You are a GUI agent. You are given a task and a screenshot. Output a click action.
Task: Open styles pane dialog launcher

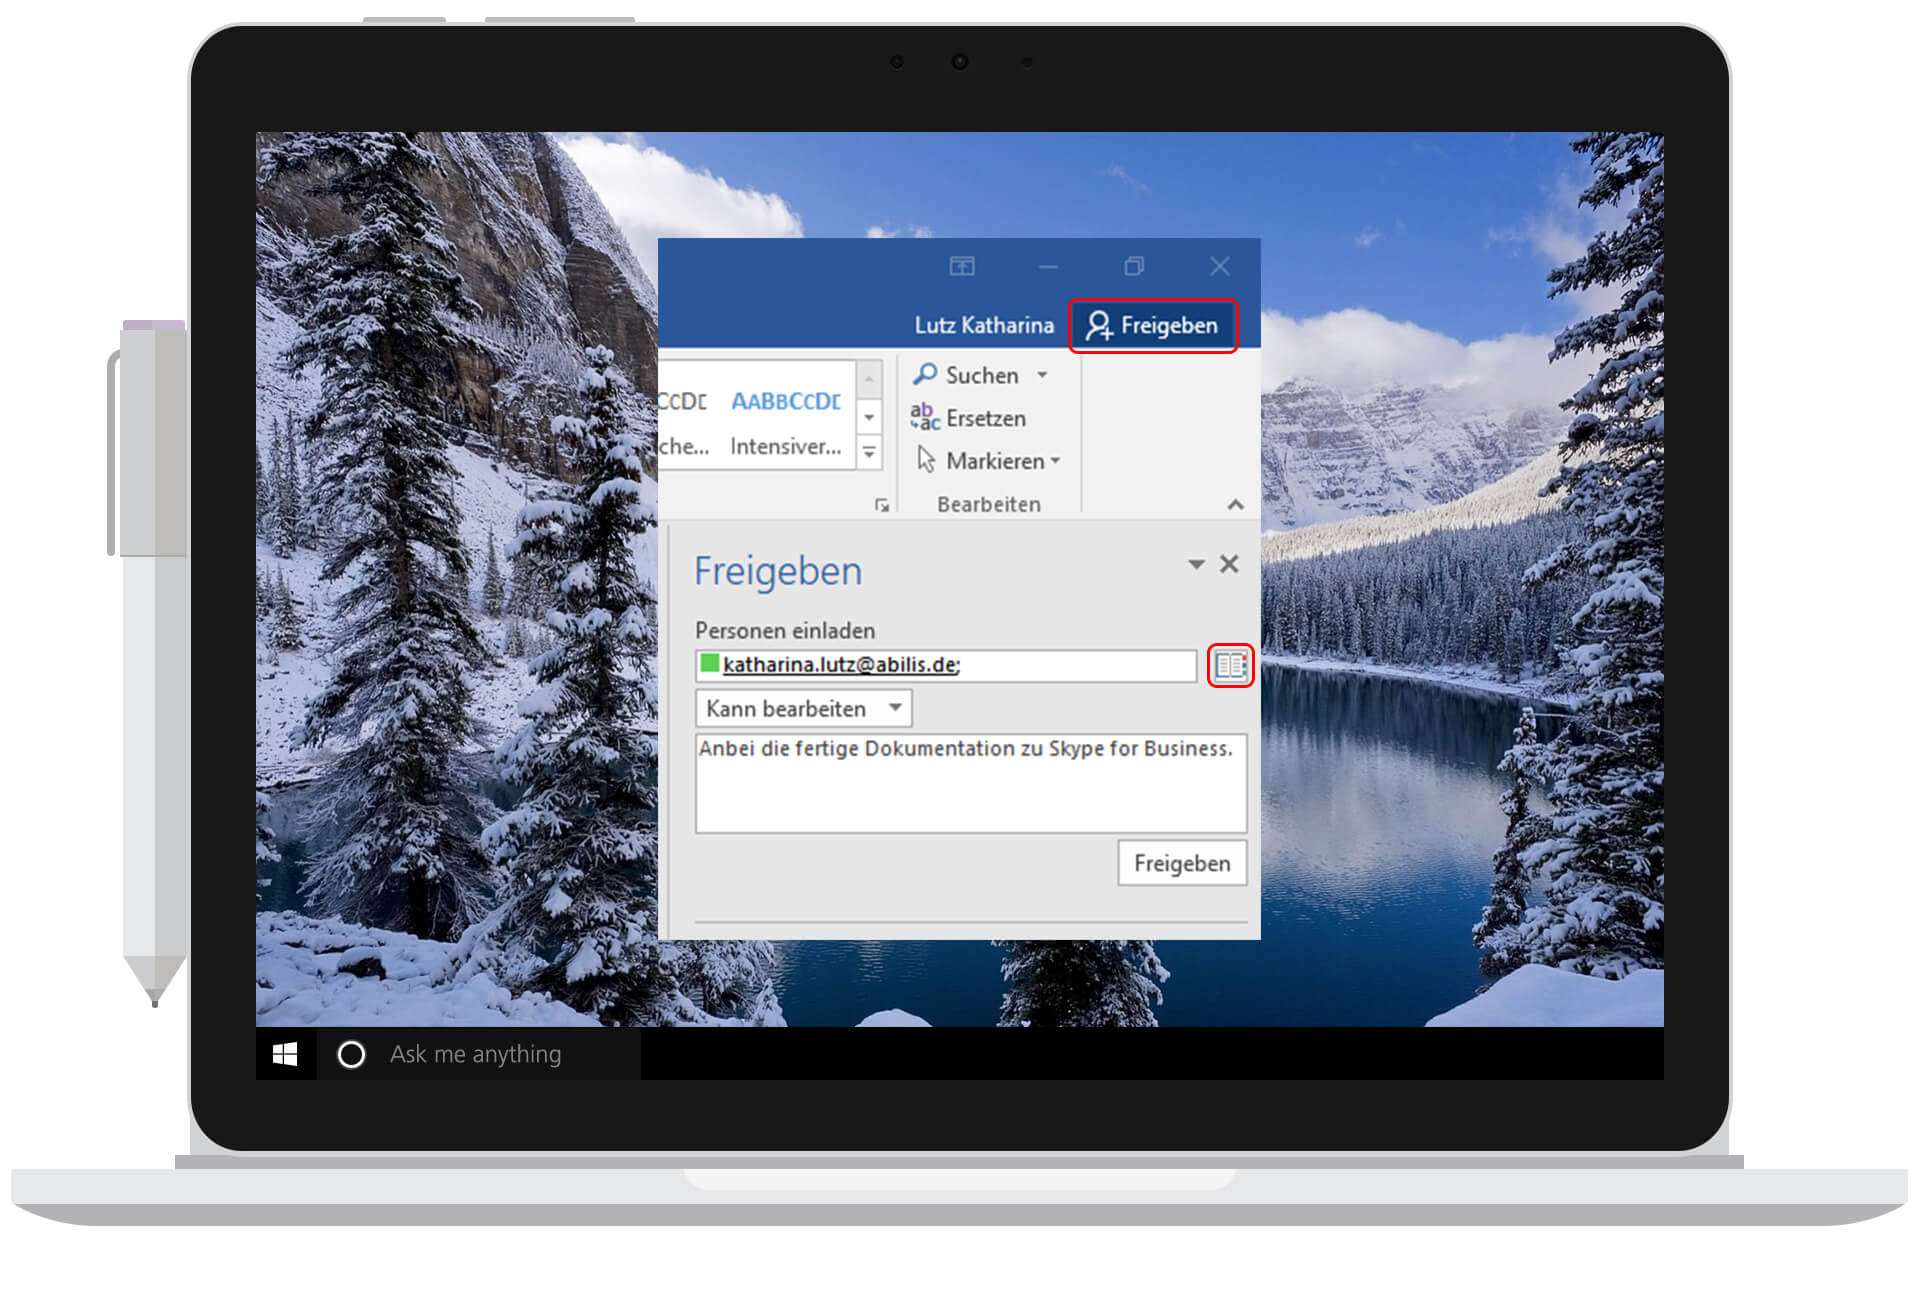pos(881,506)
